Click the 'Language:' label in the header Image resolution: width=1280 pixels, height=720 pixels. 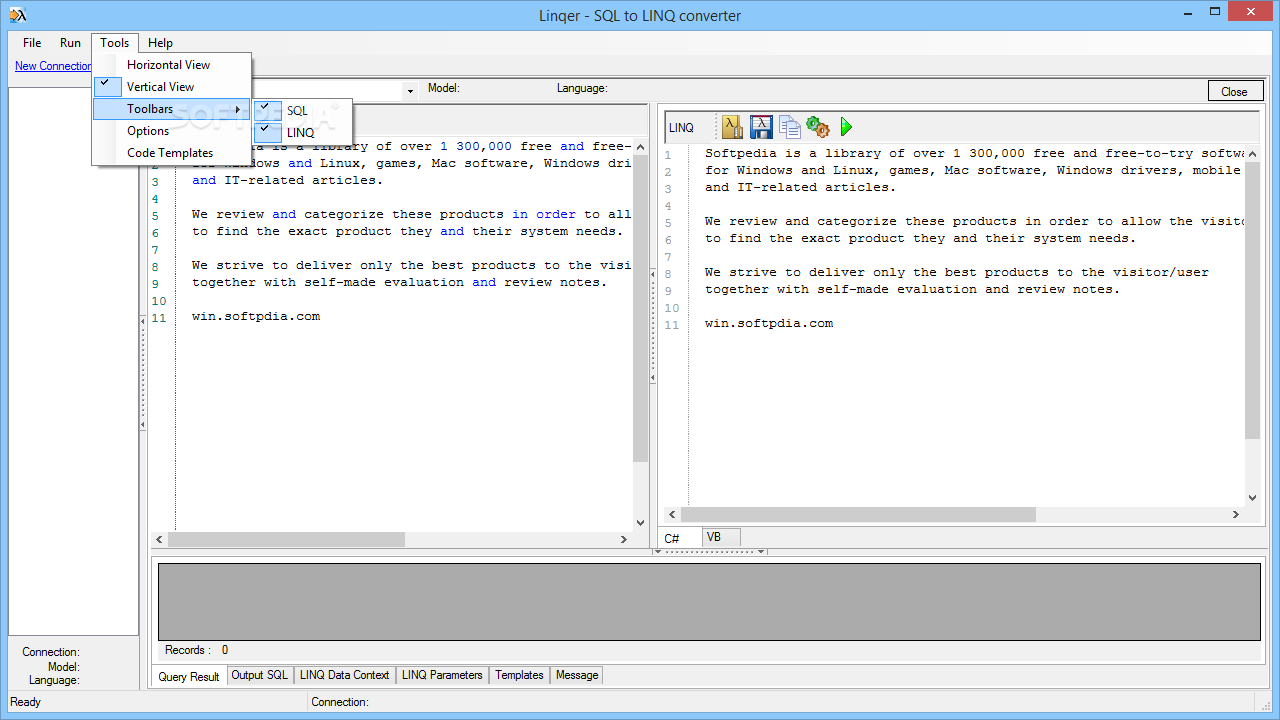582,88
